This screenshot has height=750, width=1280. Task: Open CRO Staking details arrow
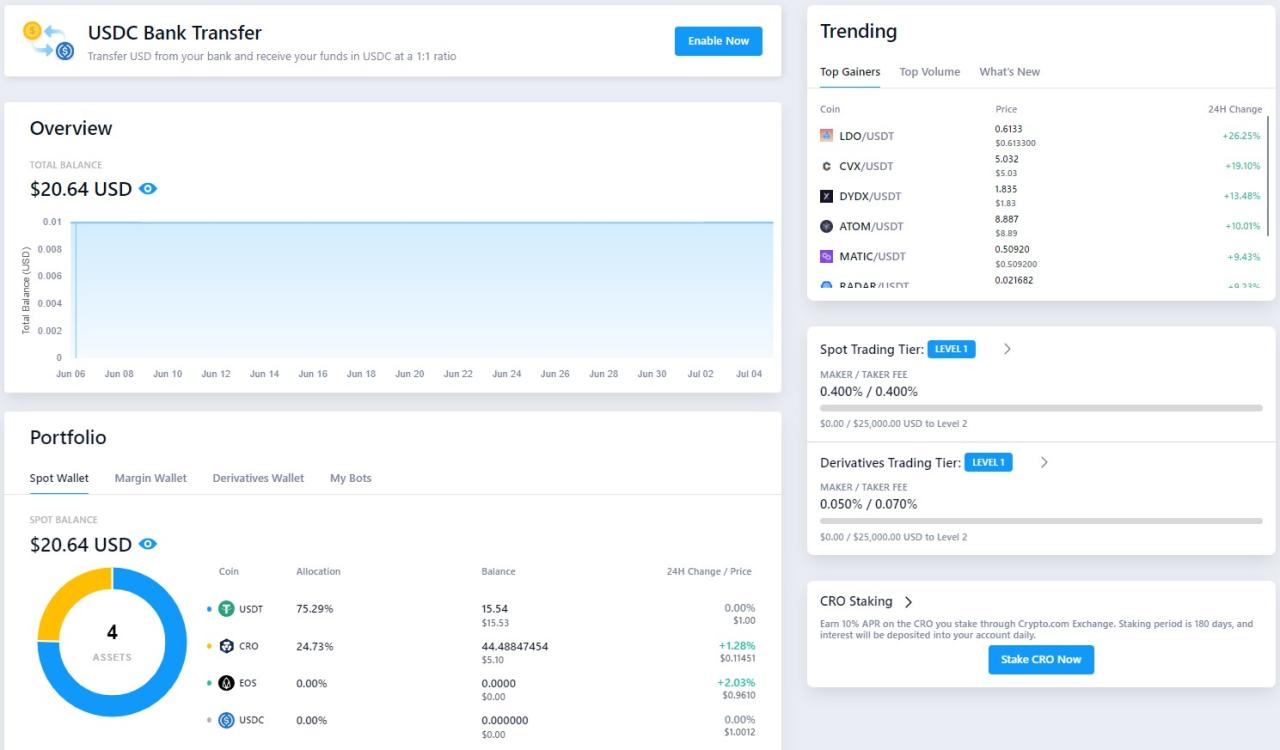pyautogui.click(x=908, y=602)
